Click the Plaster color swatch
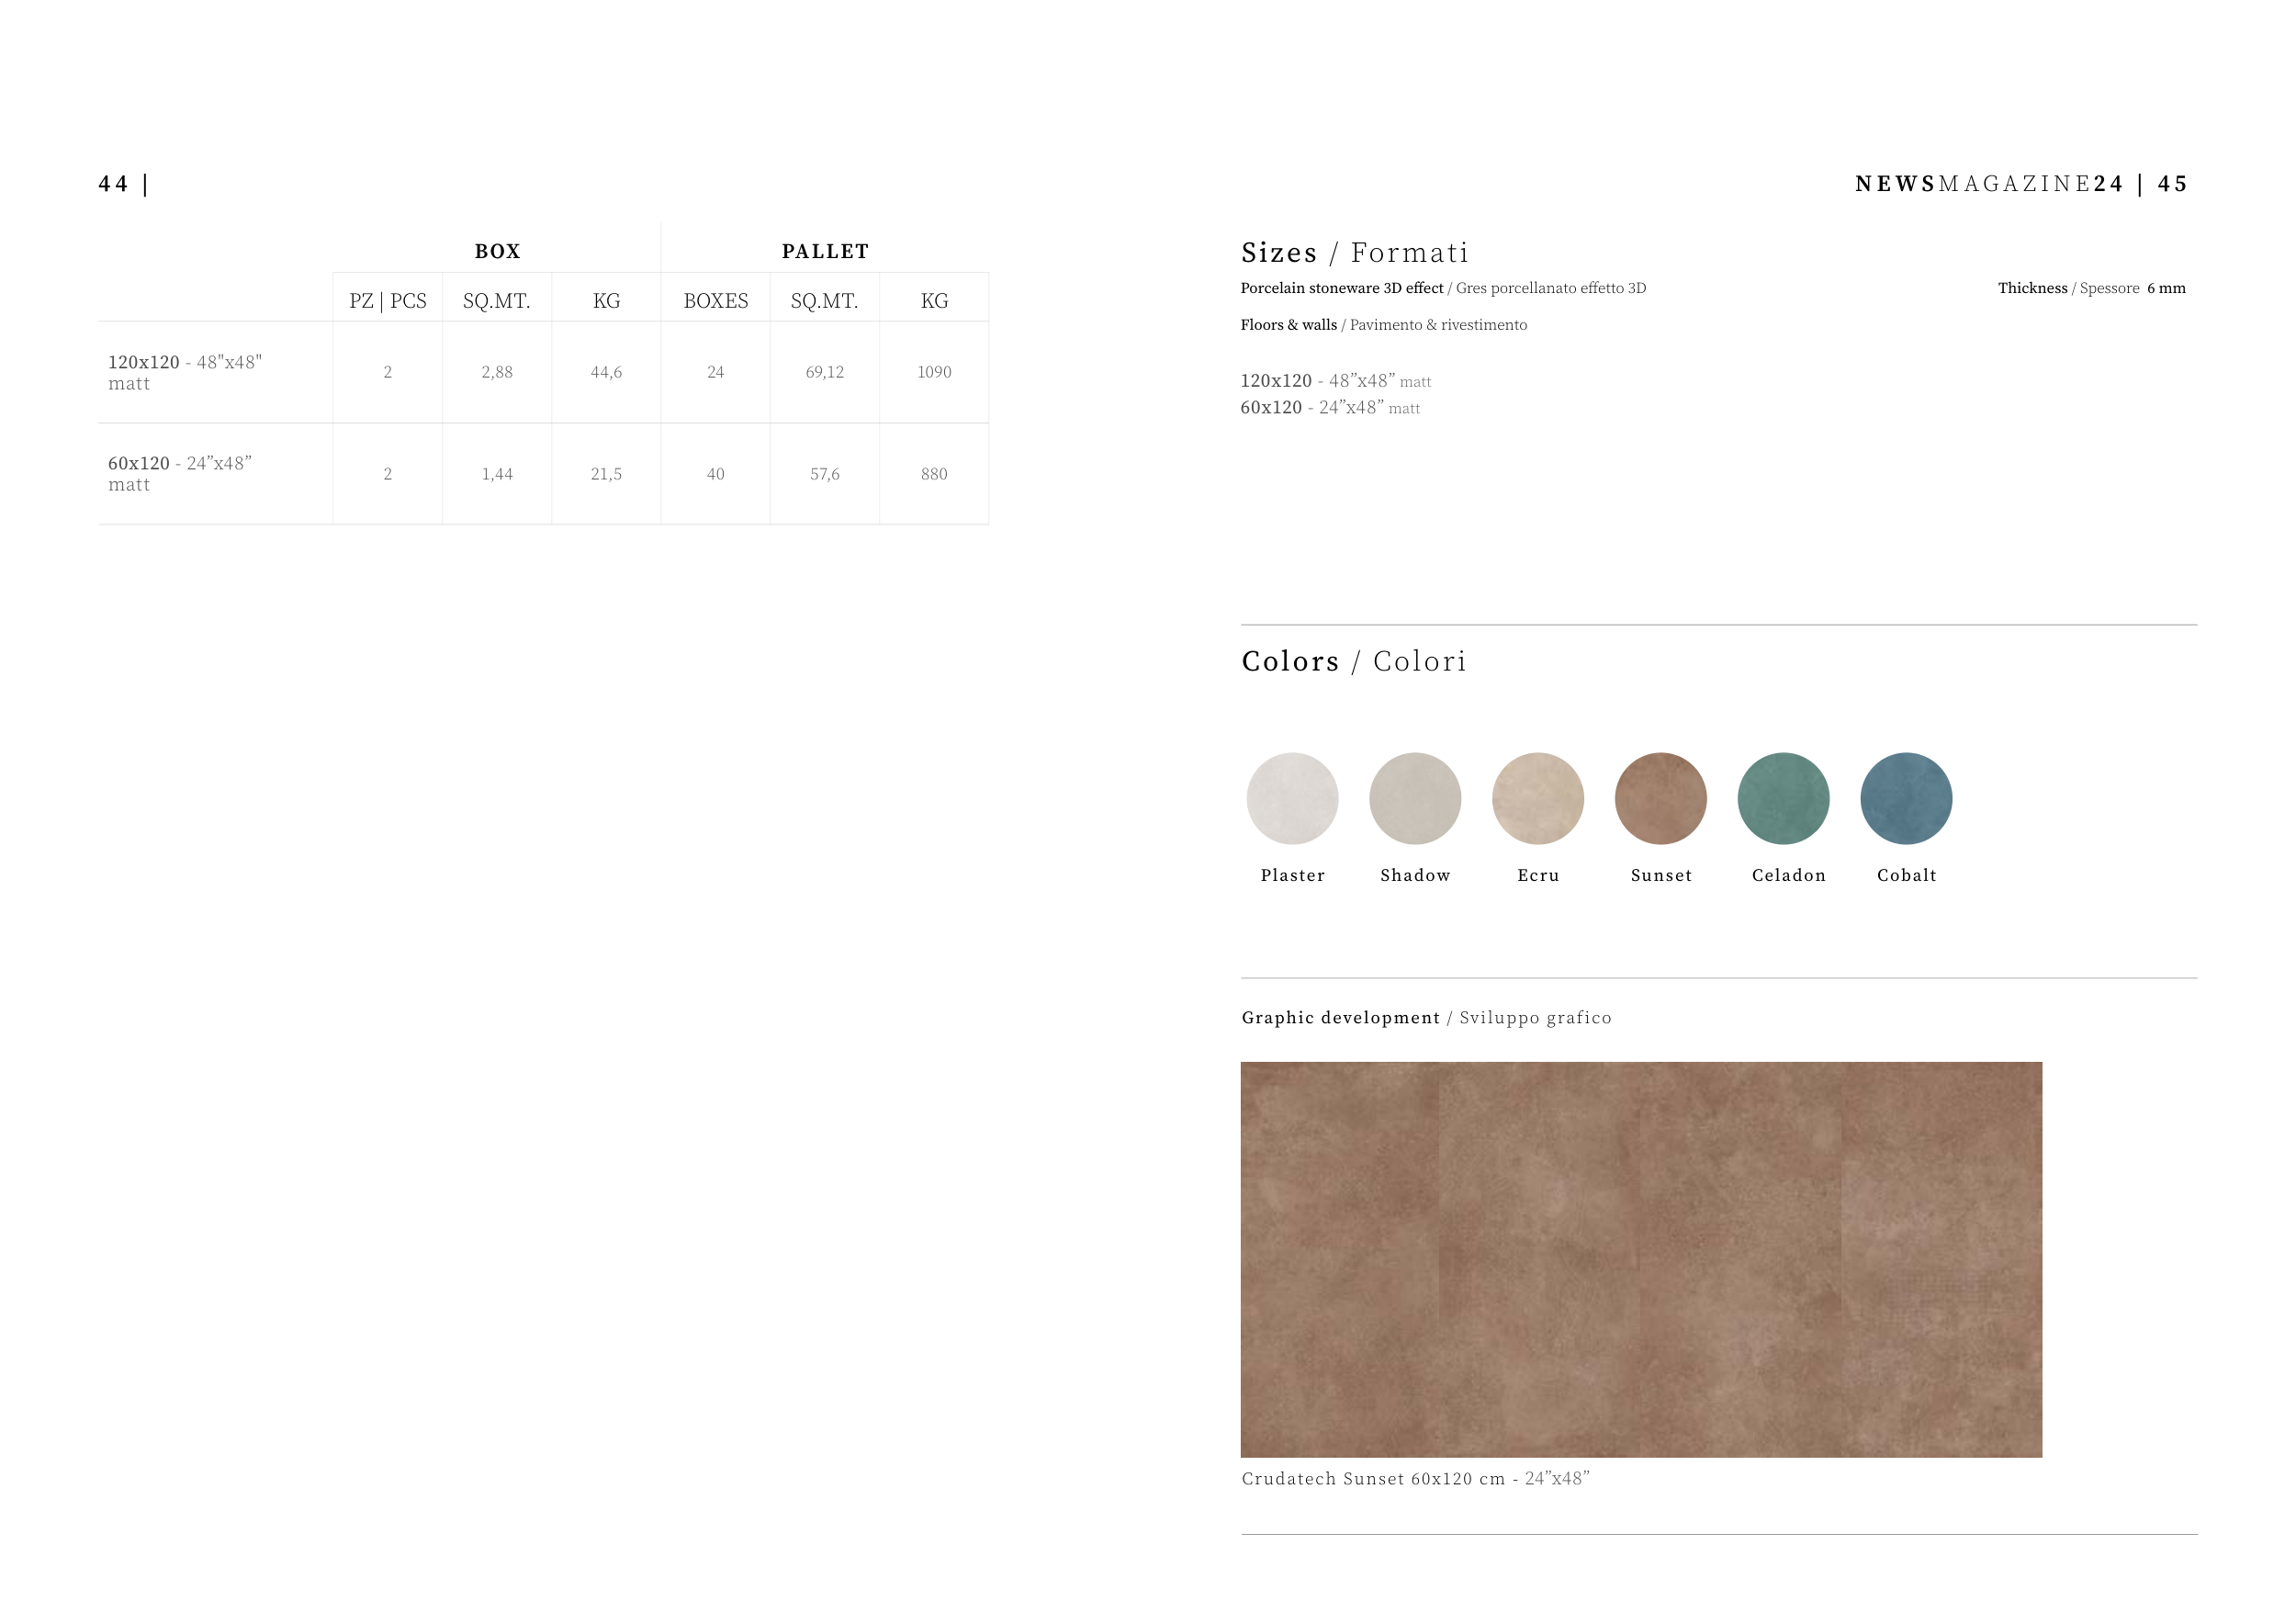The width and height of the screenshot is (2296, 1624). pyautogui.click(x=1292, y=798)
